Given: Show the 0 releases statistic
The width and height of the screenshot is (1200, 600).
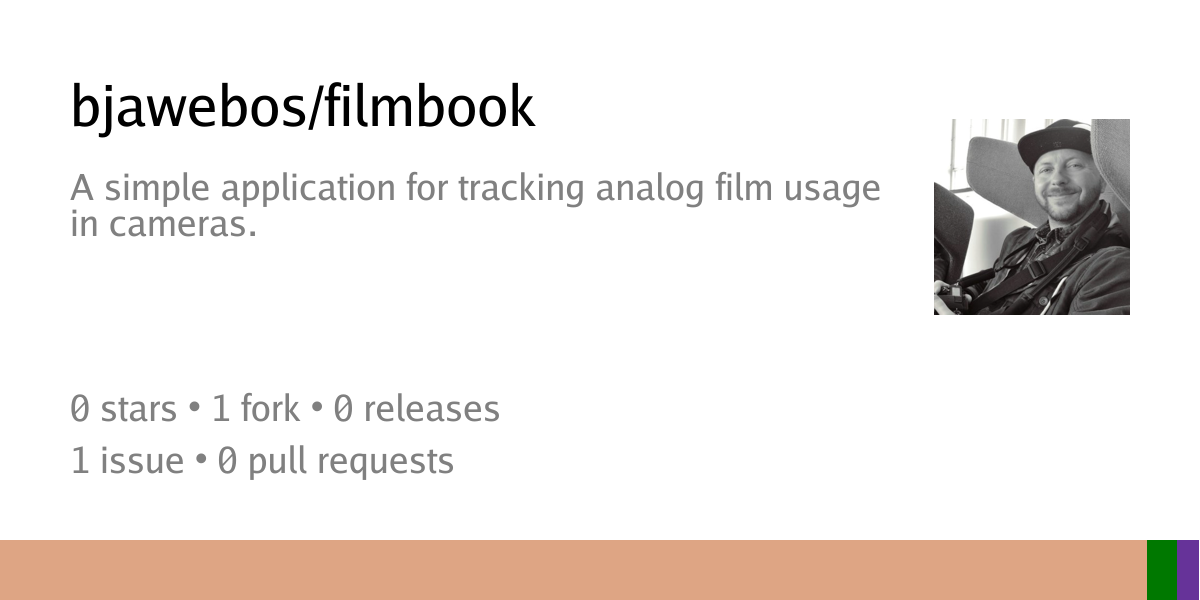Looking at the screenshot, I should point(417,409).
